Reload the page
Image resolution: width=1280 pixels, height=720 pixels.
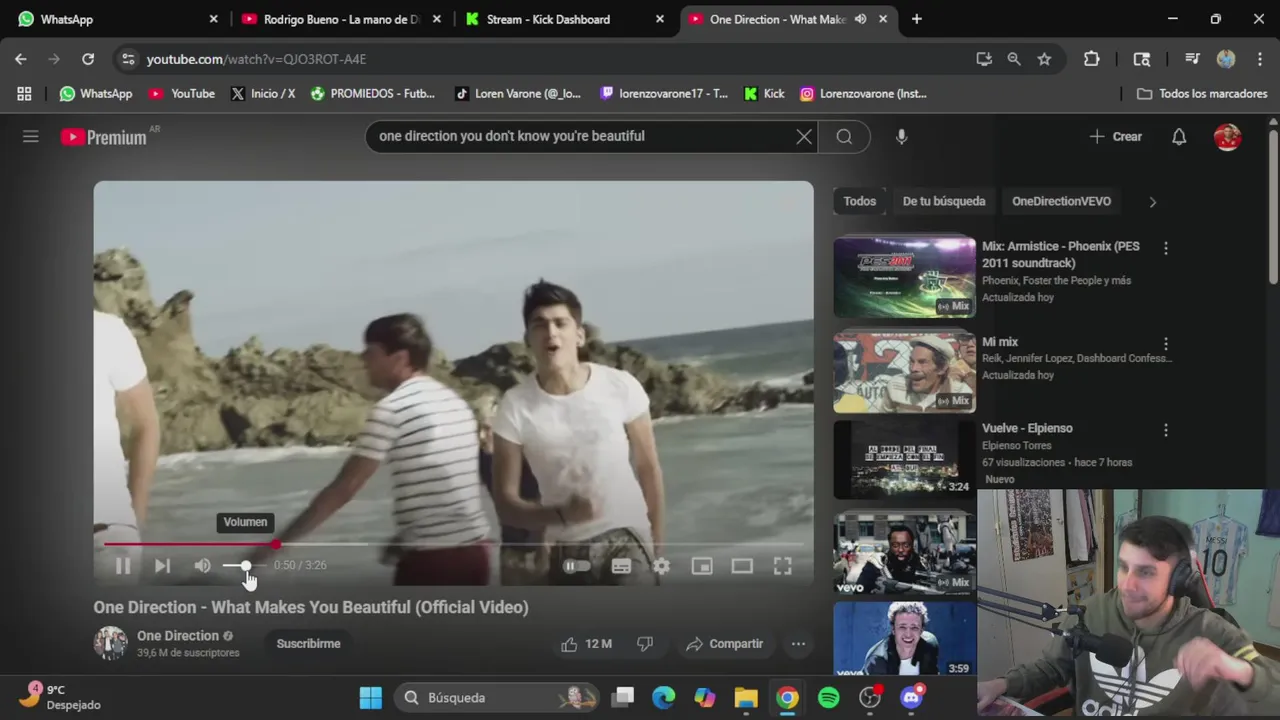coord(88,59)
